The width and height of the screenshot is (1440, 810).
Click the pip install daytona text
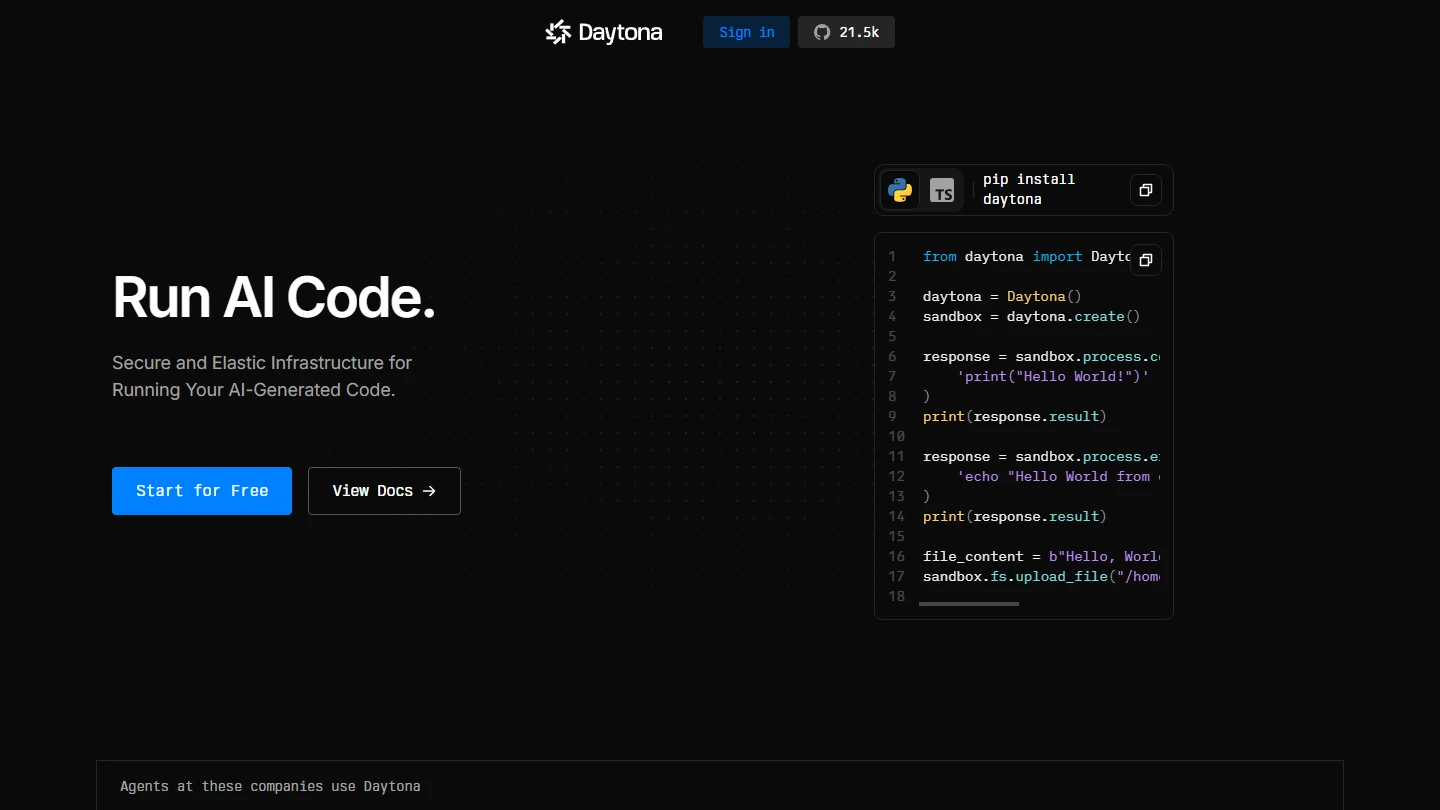[1028, 189]
